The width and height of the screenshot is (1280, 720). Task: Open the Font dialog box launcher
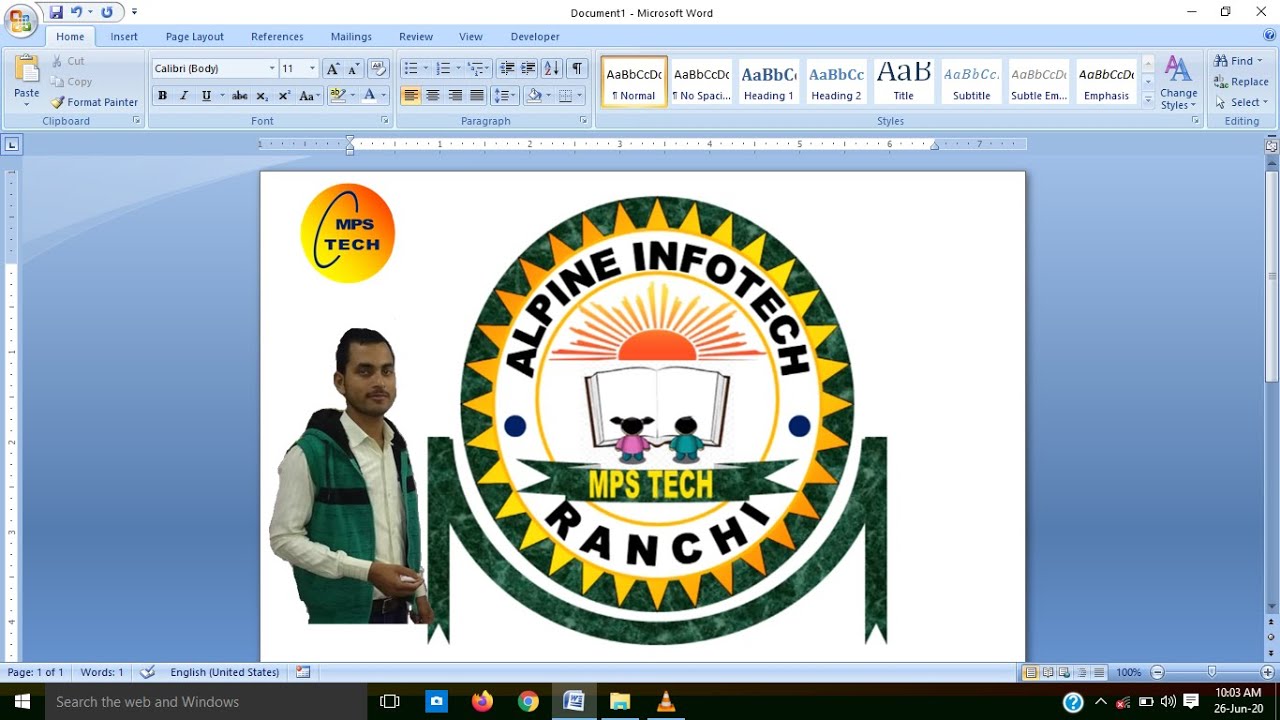tap(385, 121)
